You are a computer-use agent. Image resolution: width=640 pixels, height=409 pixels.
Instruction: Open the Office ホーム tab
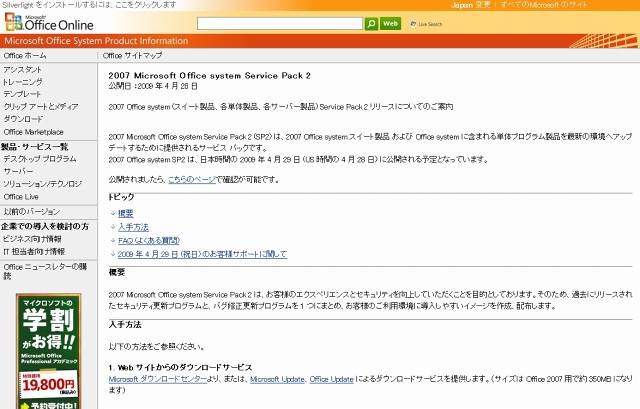(25, 56)
